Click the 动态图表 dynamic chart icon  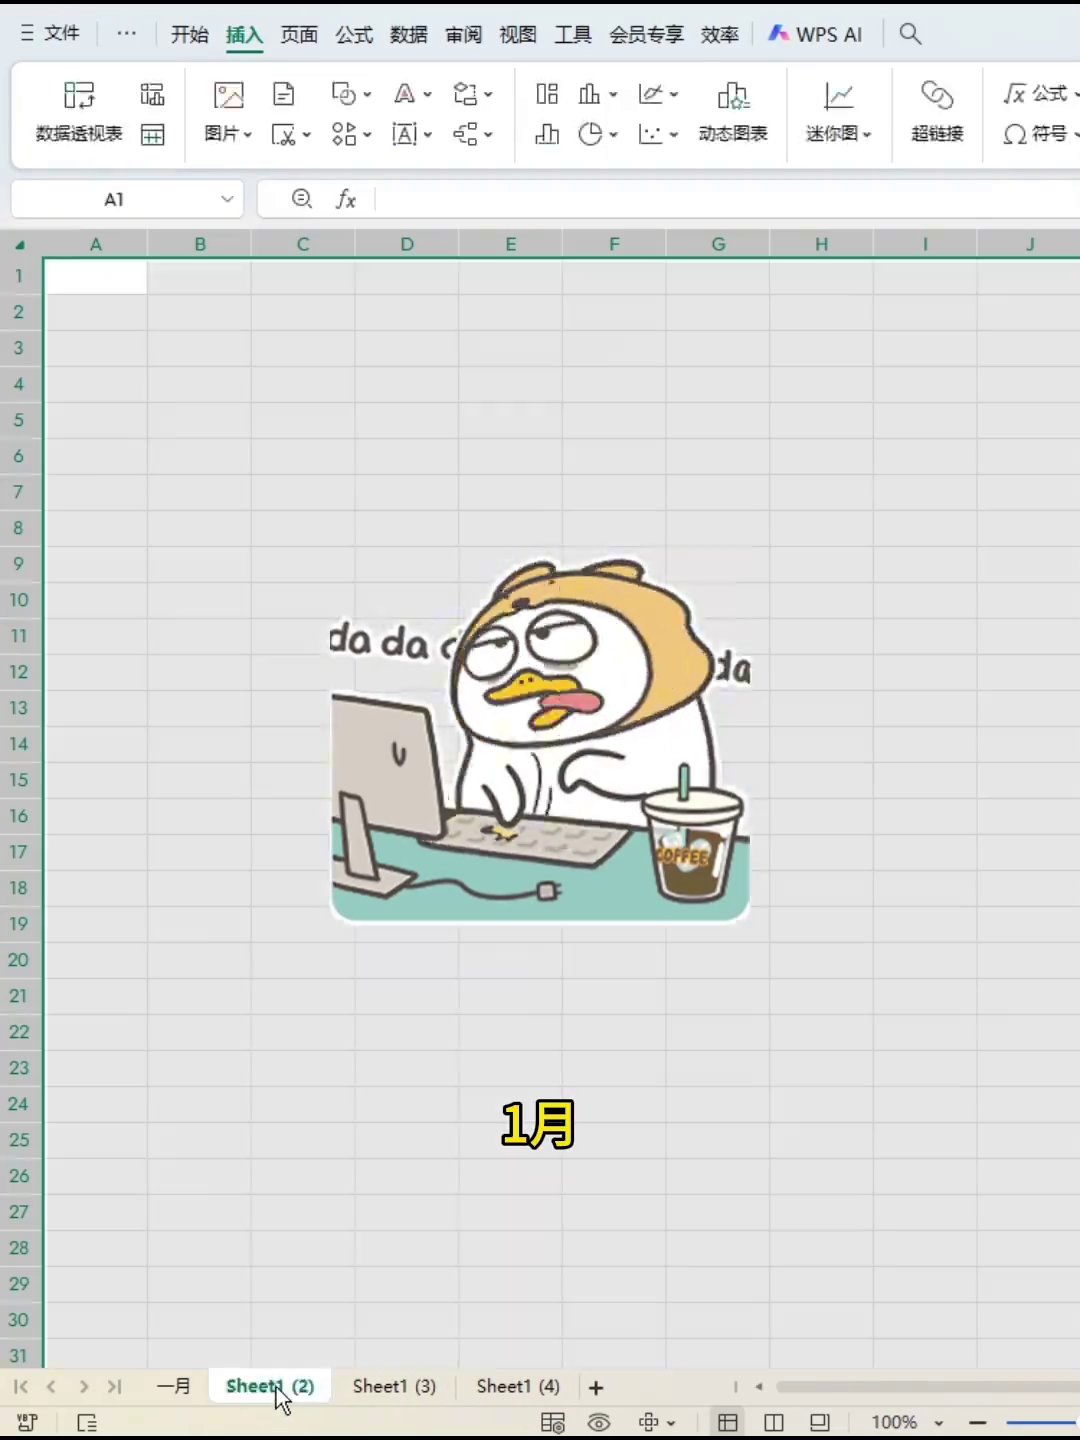pos(733,111)
